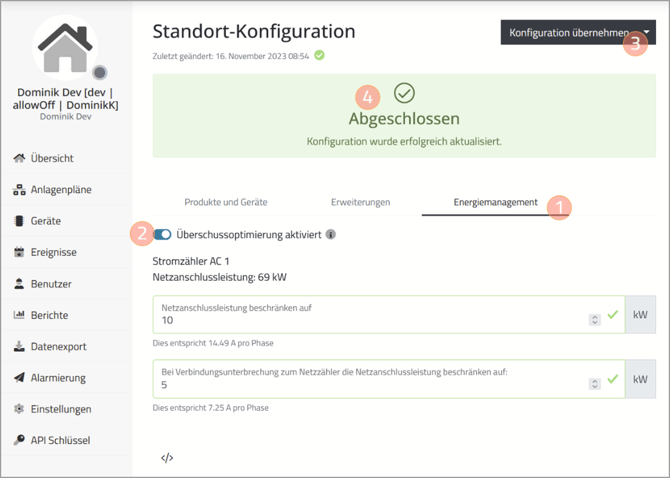
Task: Open Einstellungen in the sidebar
Action: pos(61,409)
